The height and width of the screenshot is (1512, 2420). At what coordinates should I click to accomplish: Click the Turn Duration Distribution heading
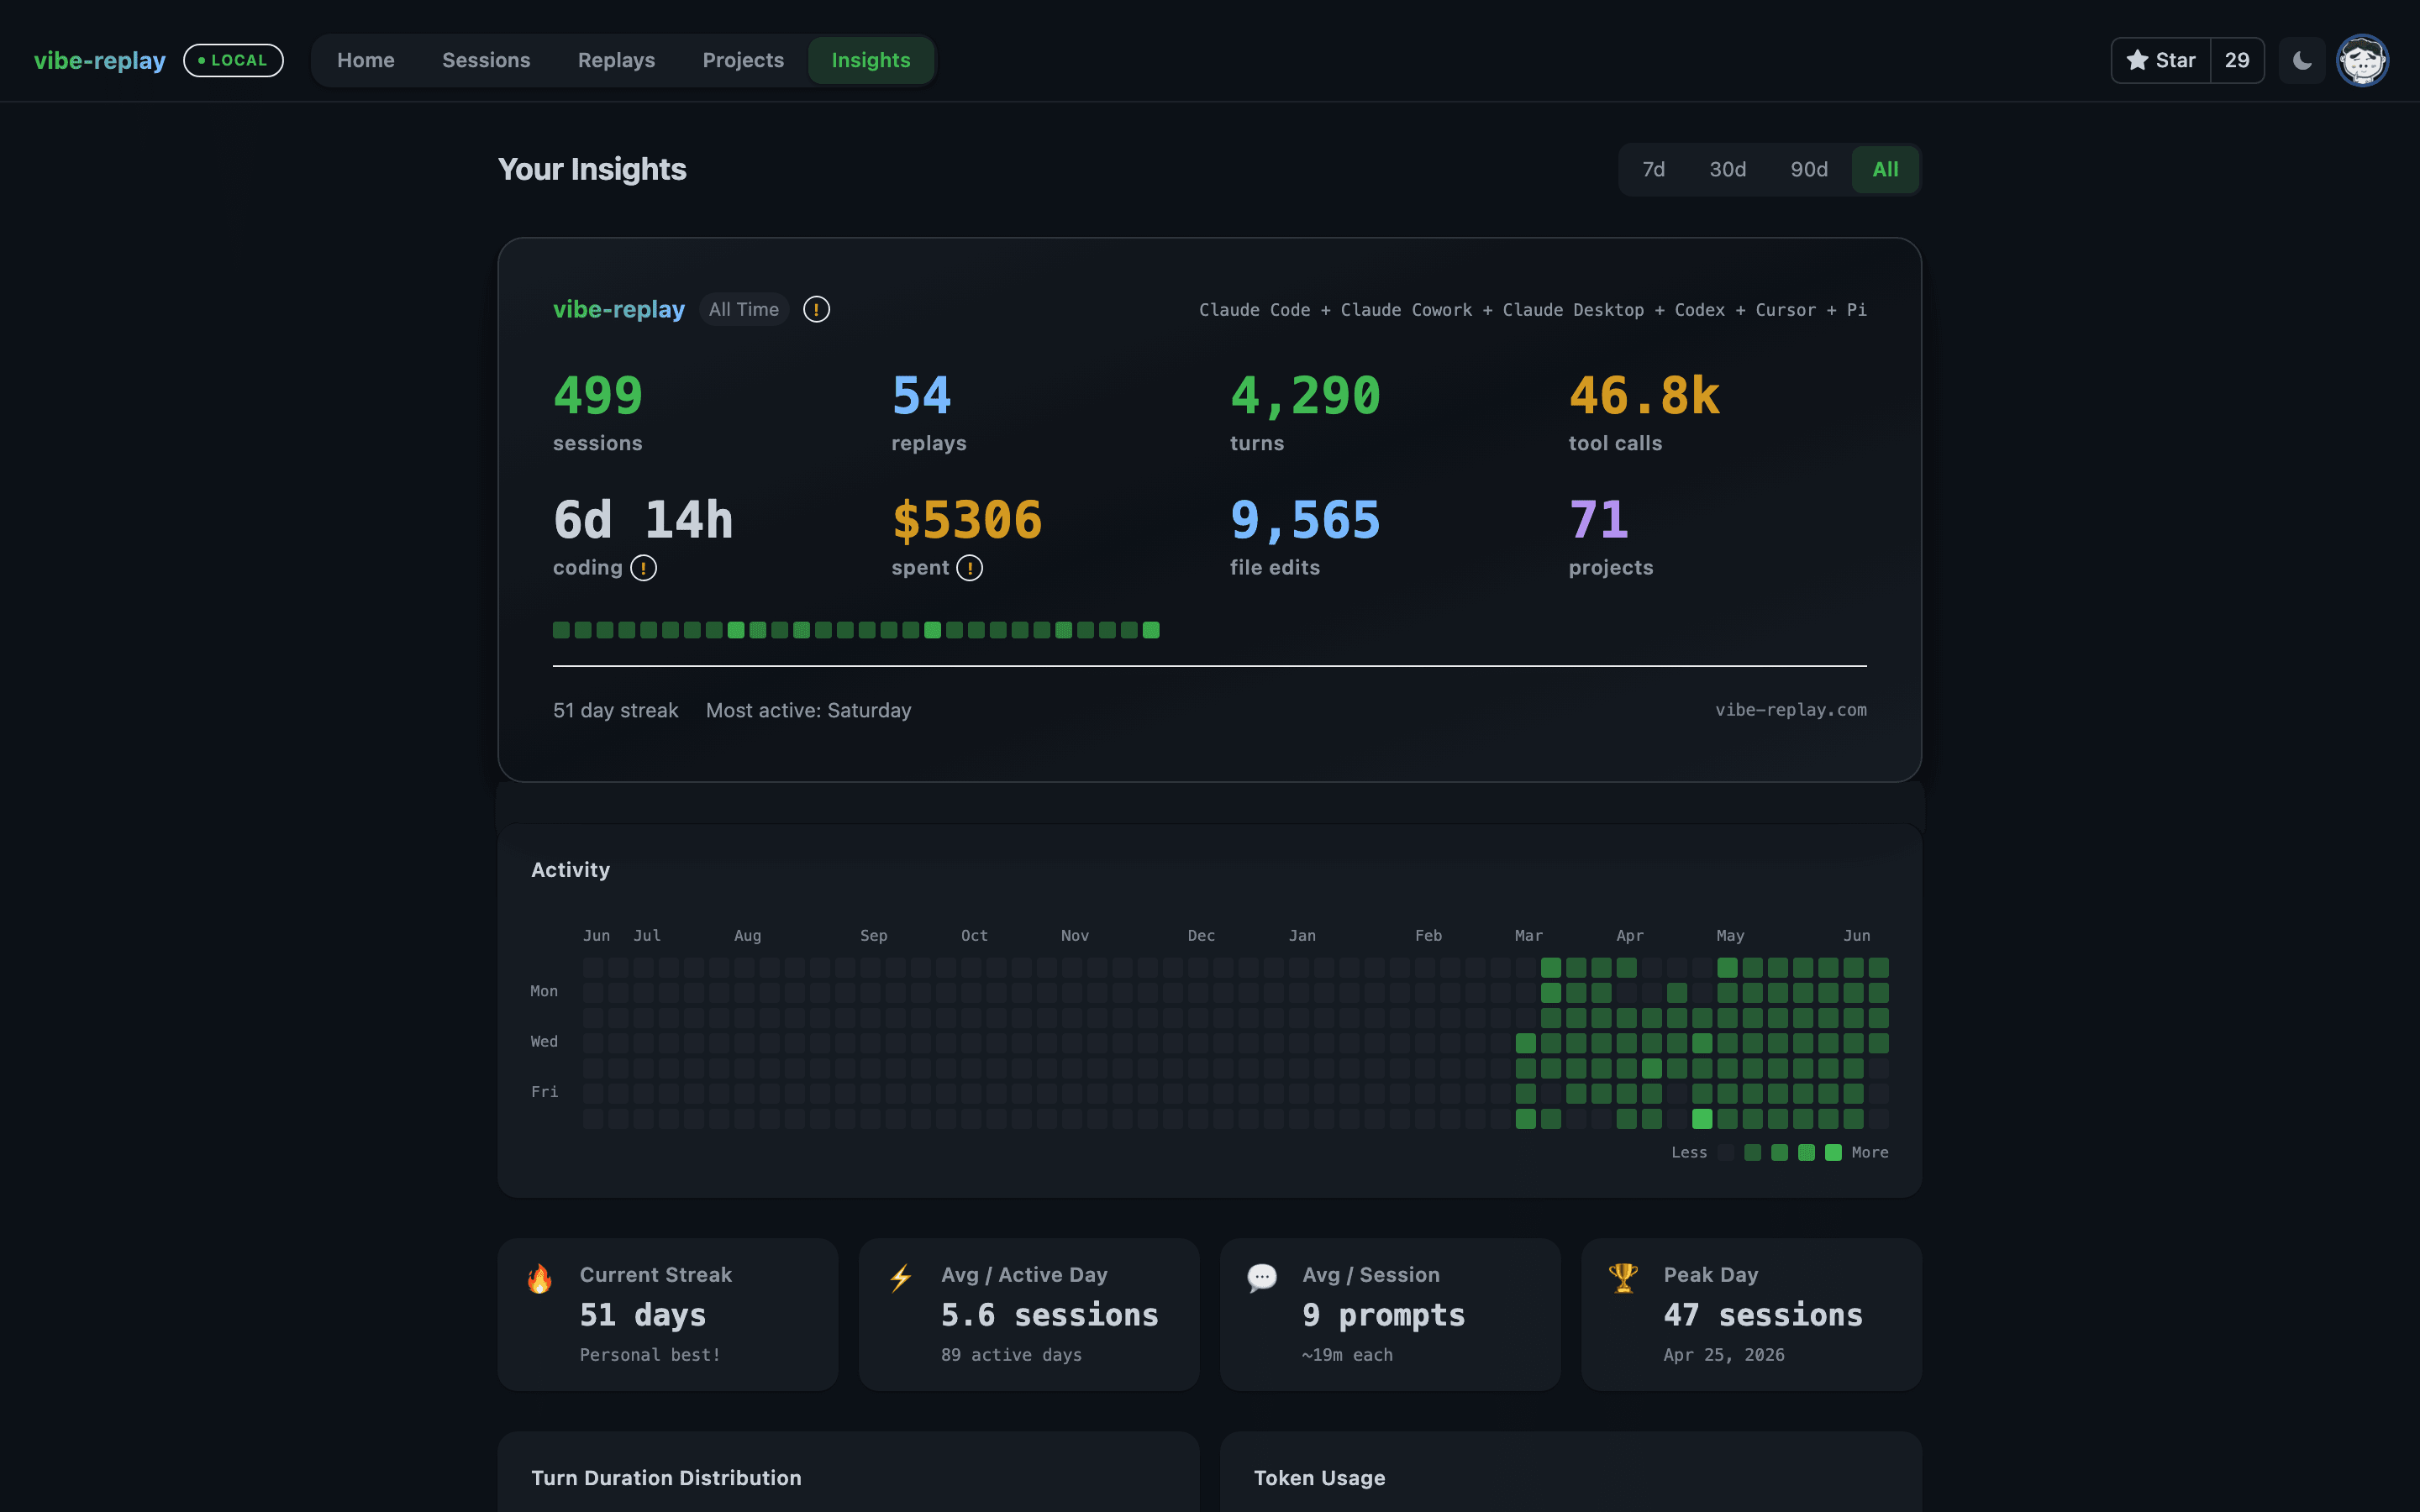tap(666, 1478)
